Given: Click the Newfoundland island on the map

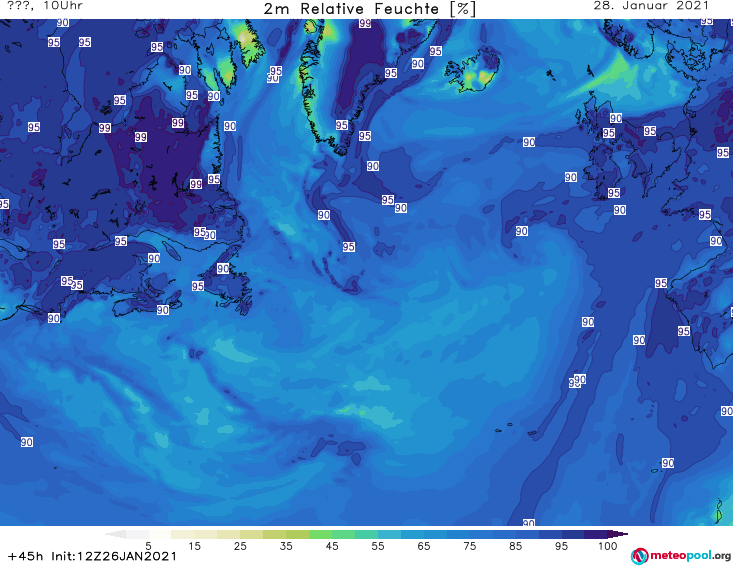Looking at the screenshot, I should (x=230, y=282).
